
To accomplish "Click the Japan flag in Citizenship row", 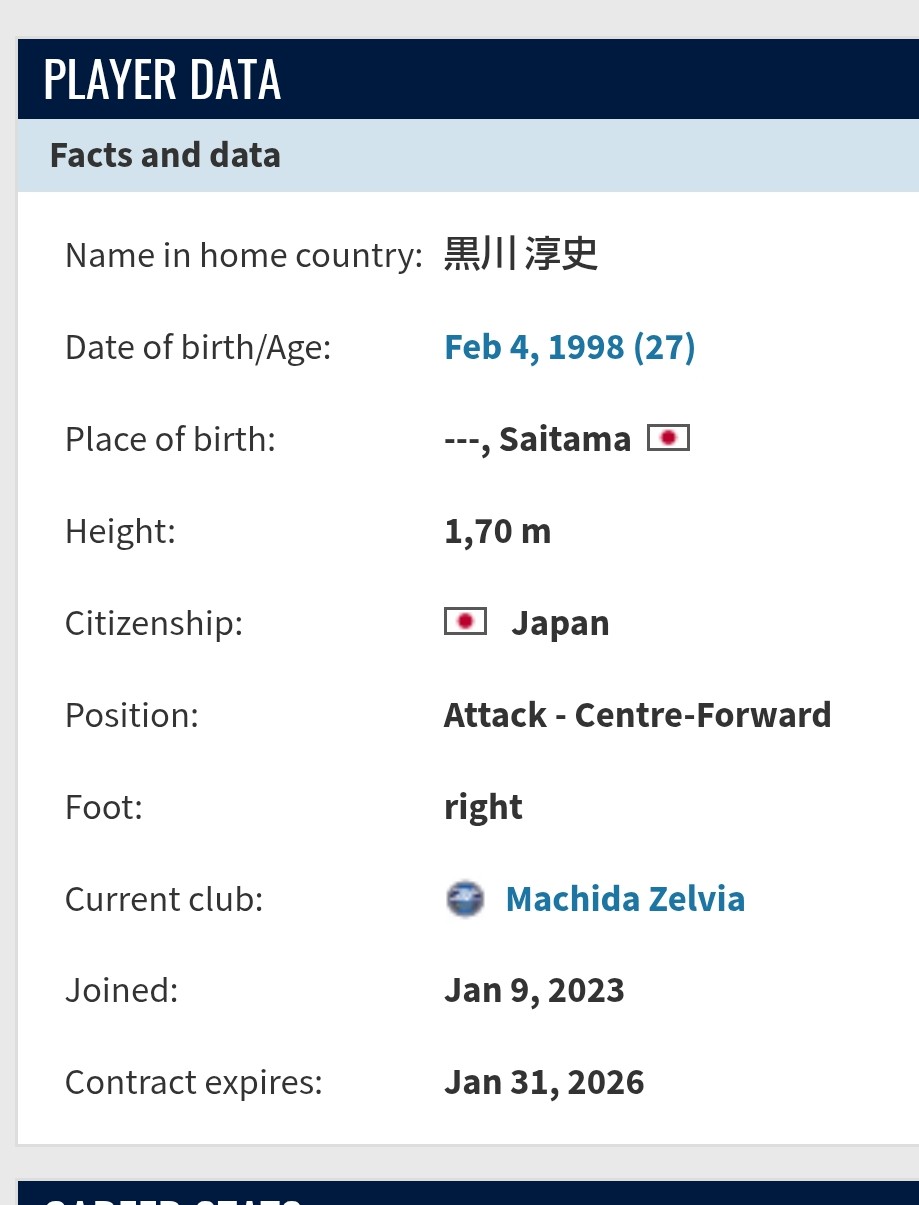I will [465, 622].
